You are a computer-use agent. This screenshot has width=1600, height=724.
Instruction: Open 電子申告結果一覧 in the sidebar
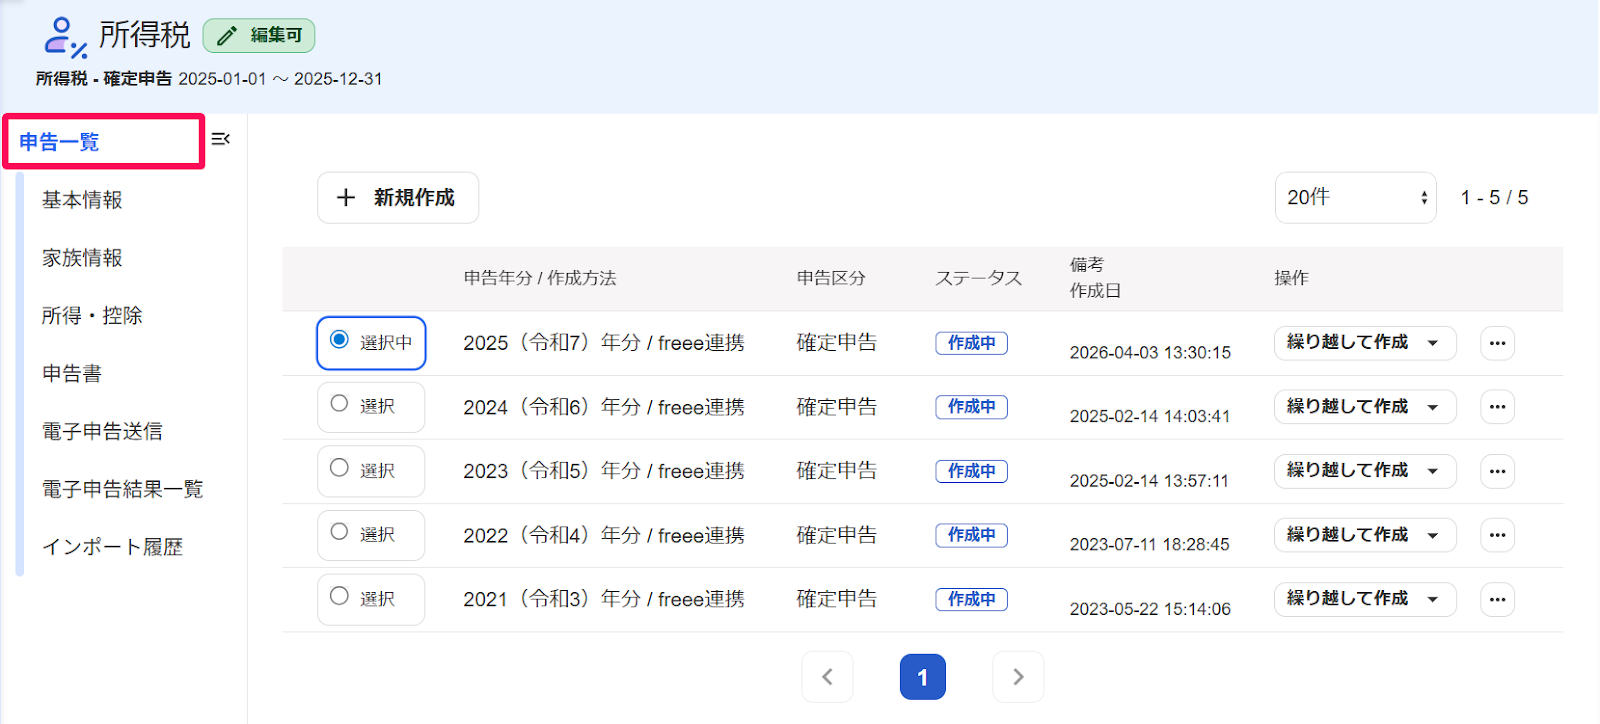(x=122, y=490)
